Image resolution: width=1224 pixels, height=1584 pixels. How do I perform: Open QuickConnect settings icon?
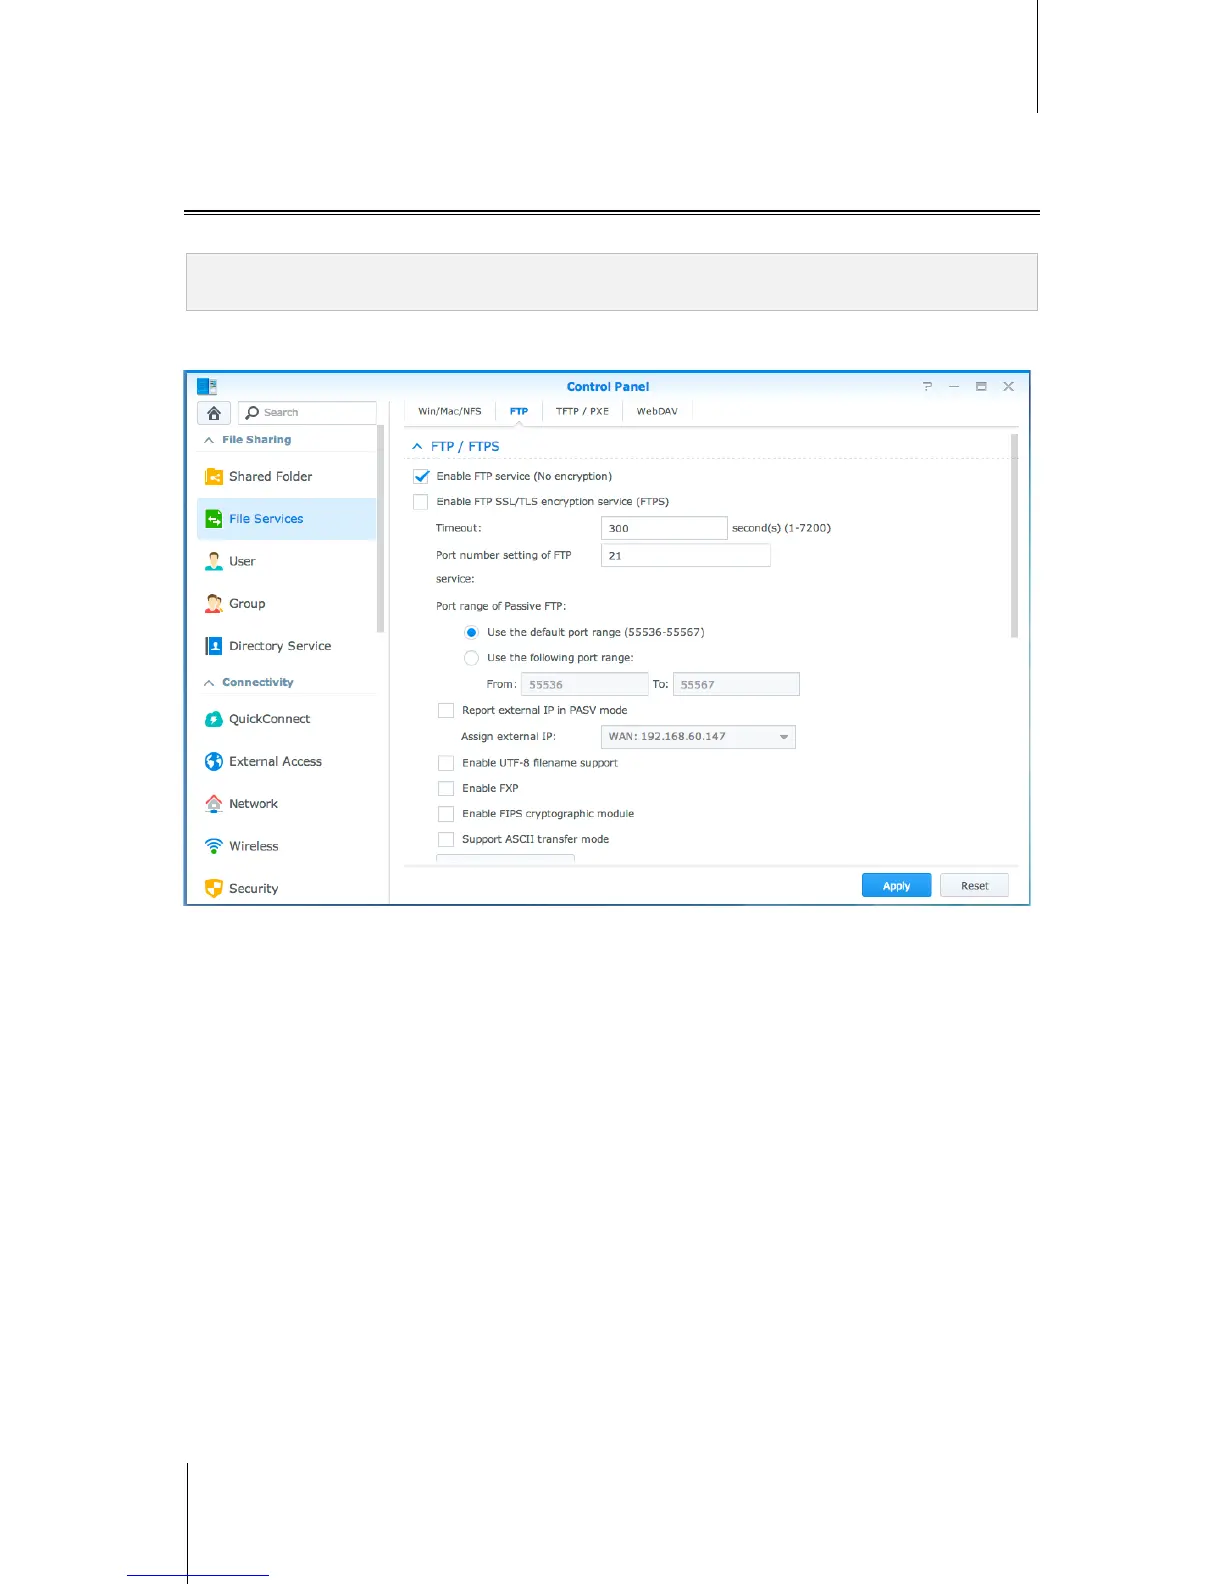pyautogui.click(x=214, y=719)
